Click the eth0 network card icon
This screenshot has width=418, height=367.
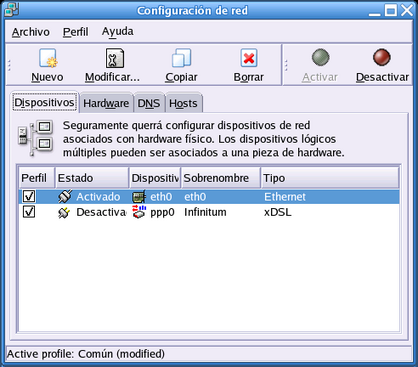point(139,197)
